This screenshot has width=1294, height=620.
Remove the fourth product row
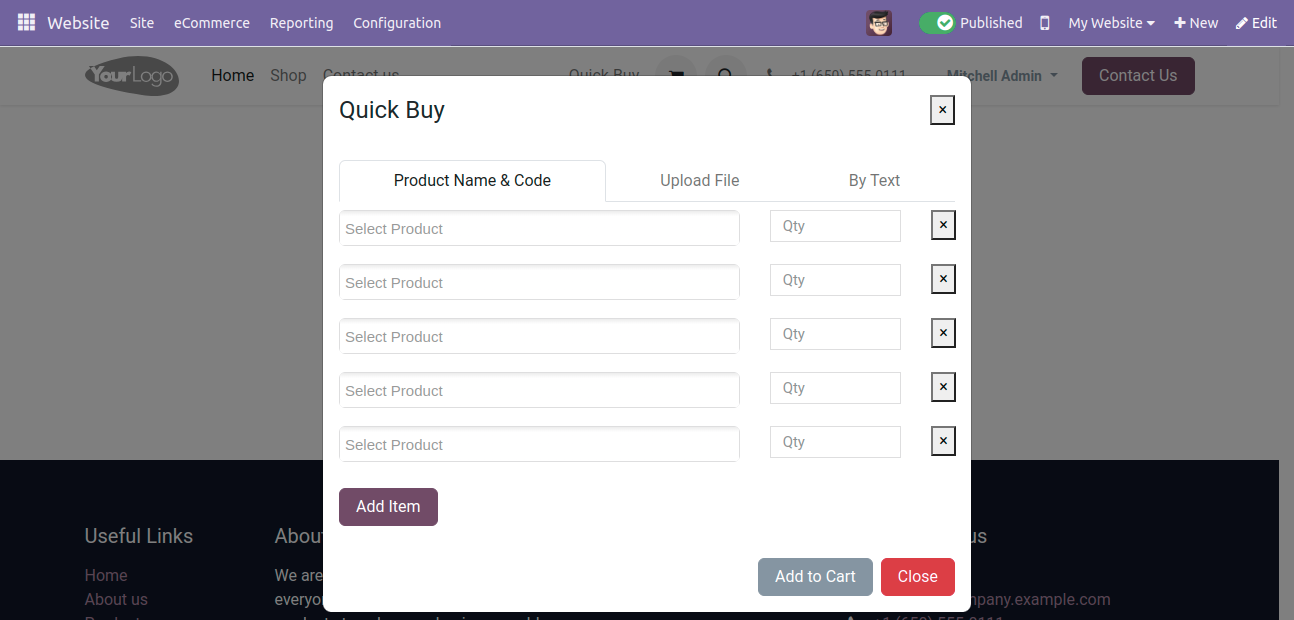pyautogui.click(x=943, y=387)
